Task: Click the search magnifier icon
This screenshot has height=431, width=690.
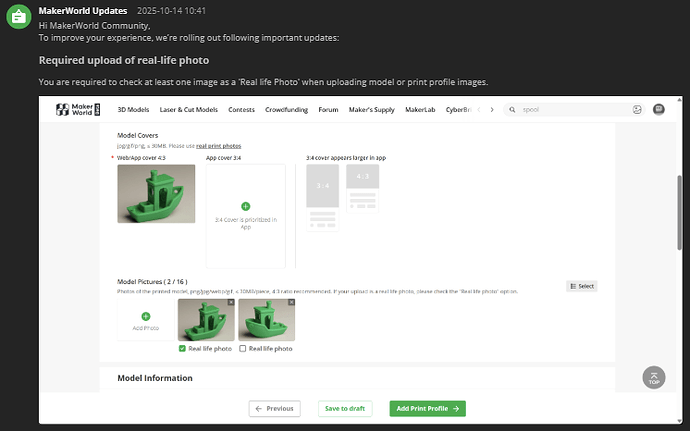Action: pyautogui.click(x=512, y=110)
